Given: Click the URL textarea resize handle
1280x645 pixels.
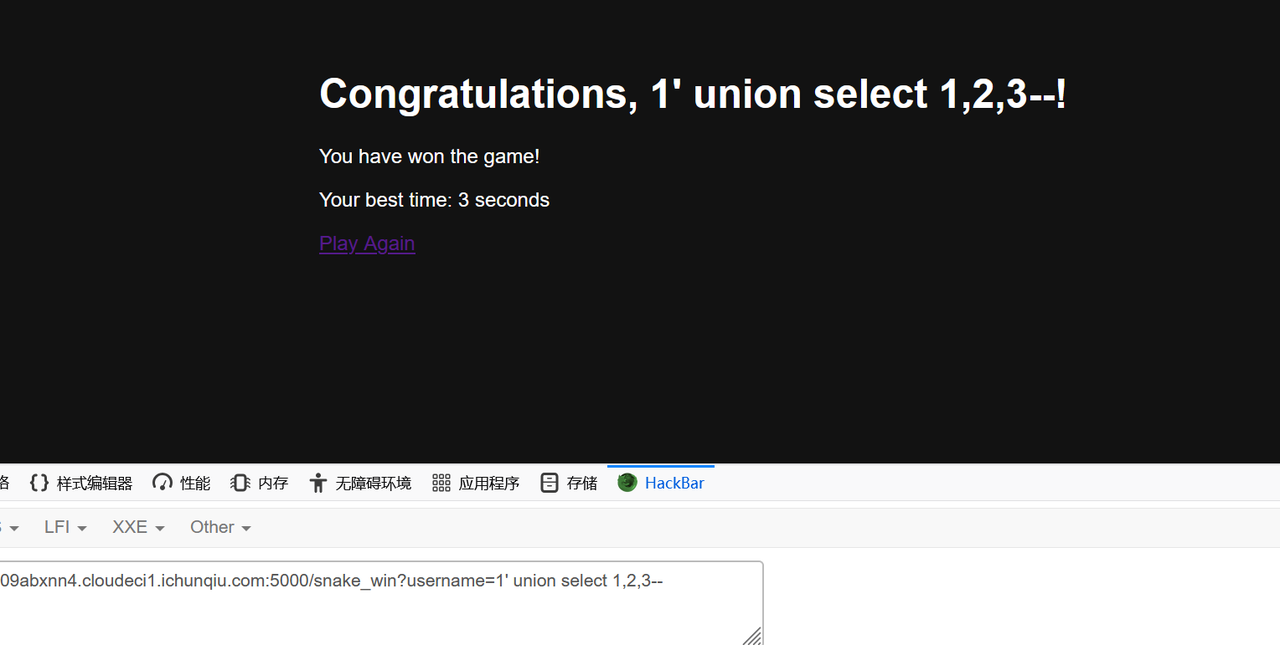Looking at the screenshot, I should point(752,636).
